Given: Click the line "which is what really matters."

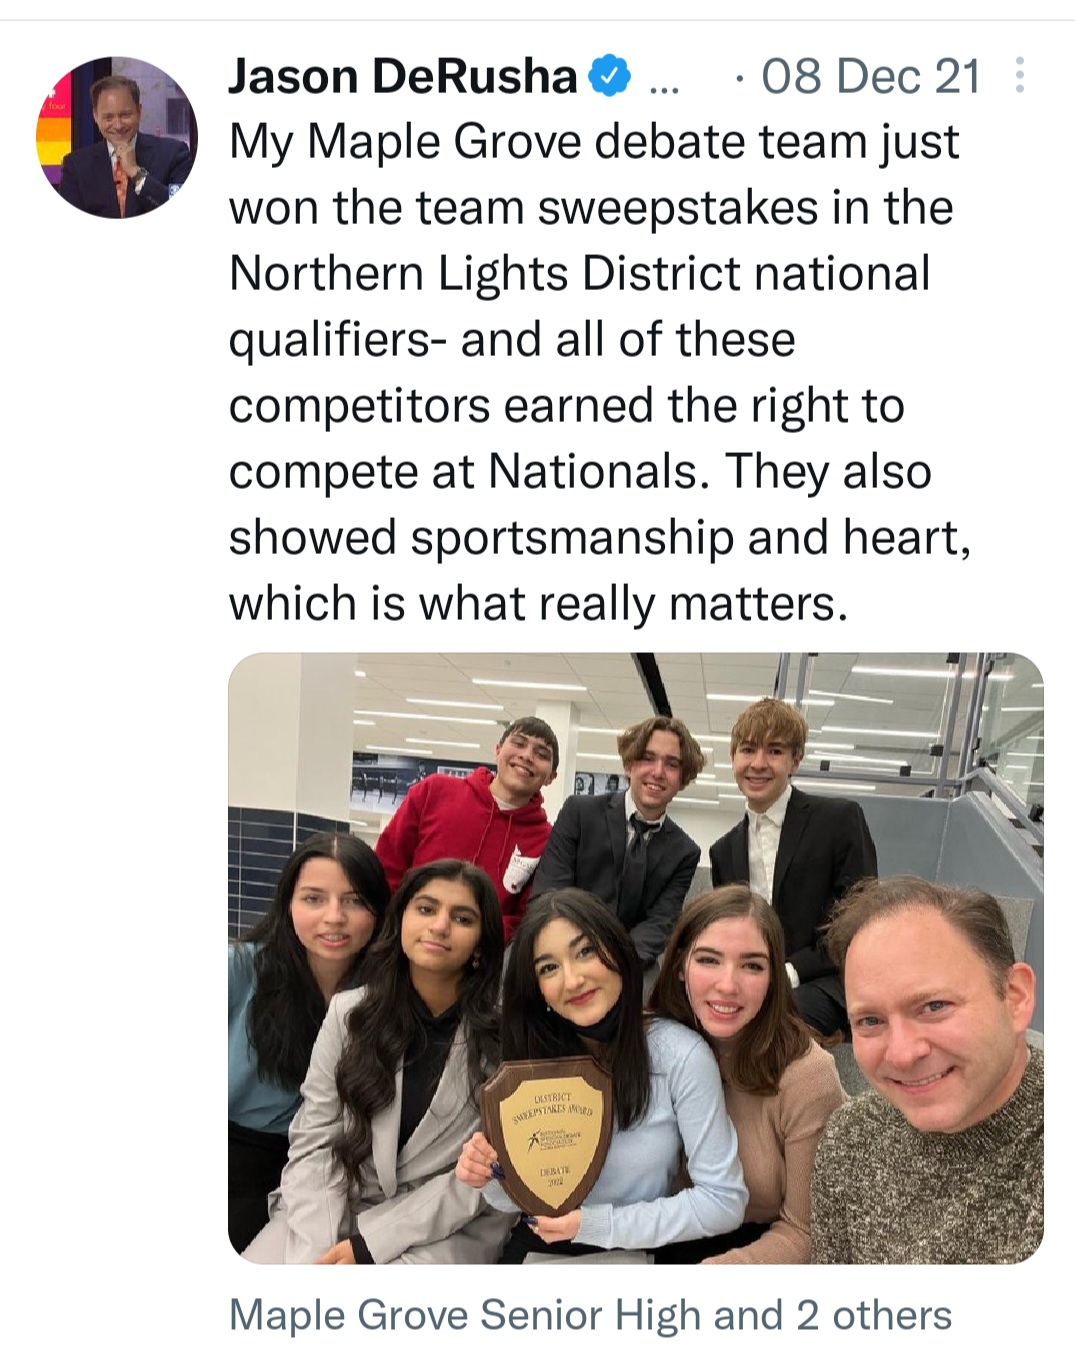Looking at the screenshot, I should tap(538, 604).
